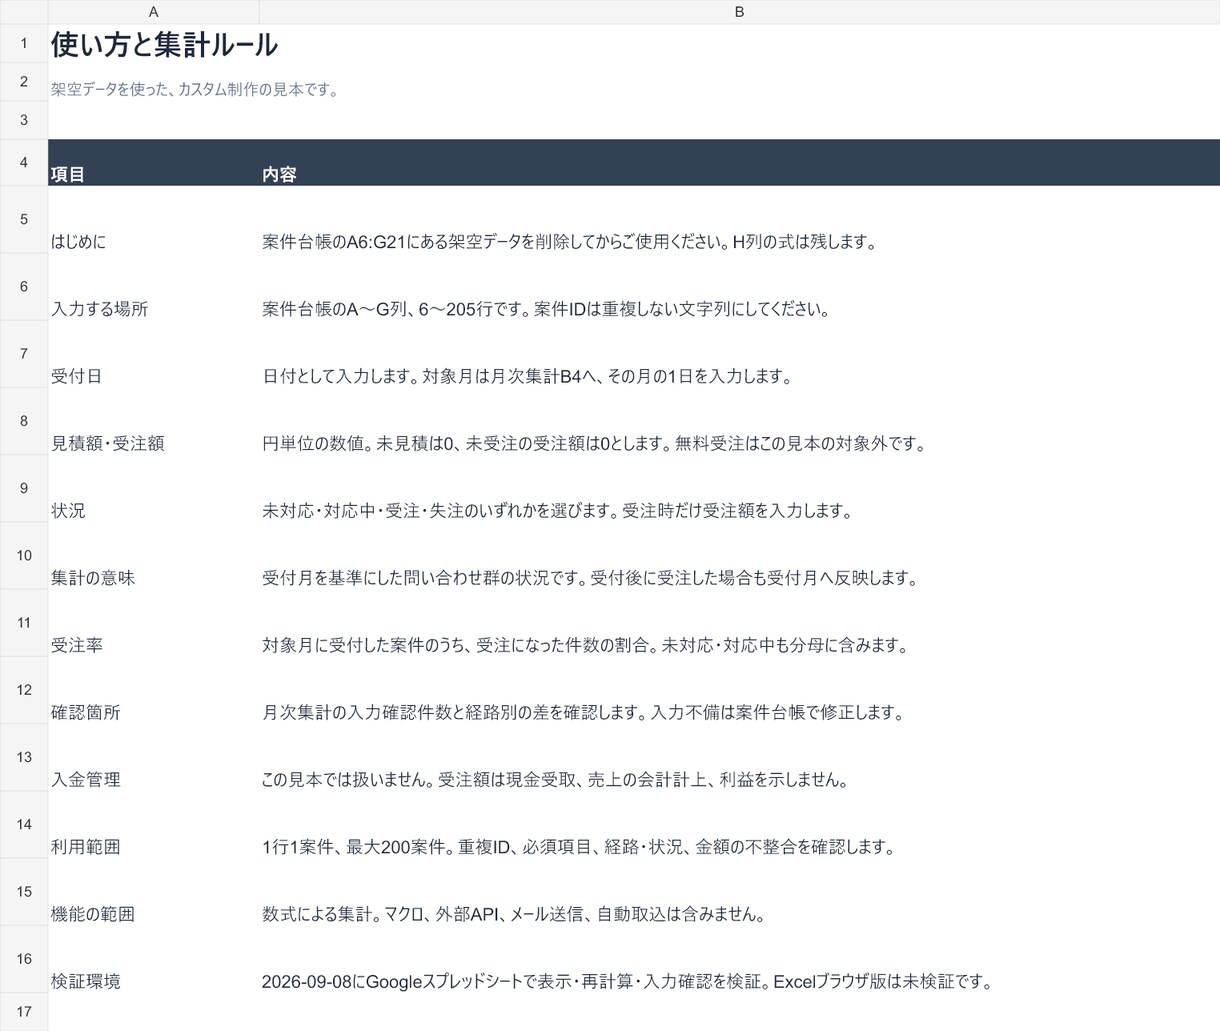Select the 機能の範囲 cell

click(x=153, y=892)
